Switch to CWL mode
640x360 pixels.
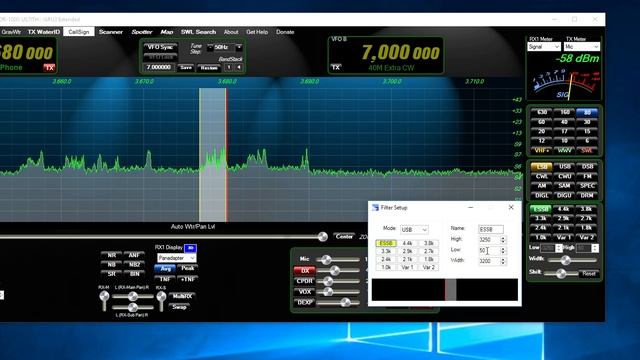(x=542, y=176)
